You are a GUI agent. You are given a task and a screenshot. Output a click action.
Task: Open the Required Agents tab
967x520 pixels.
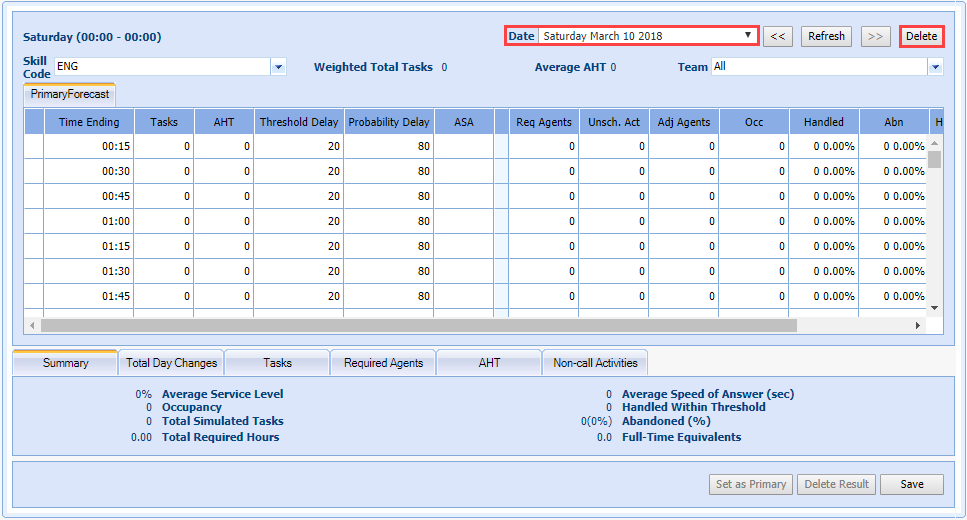(383, 363)
